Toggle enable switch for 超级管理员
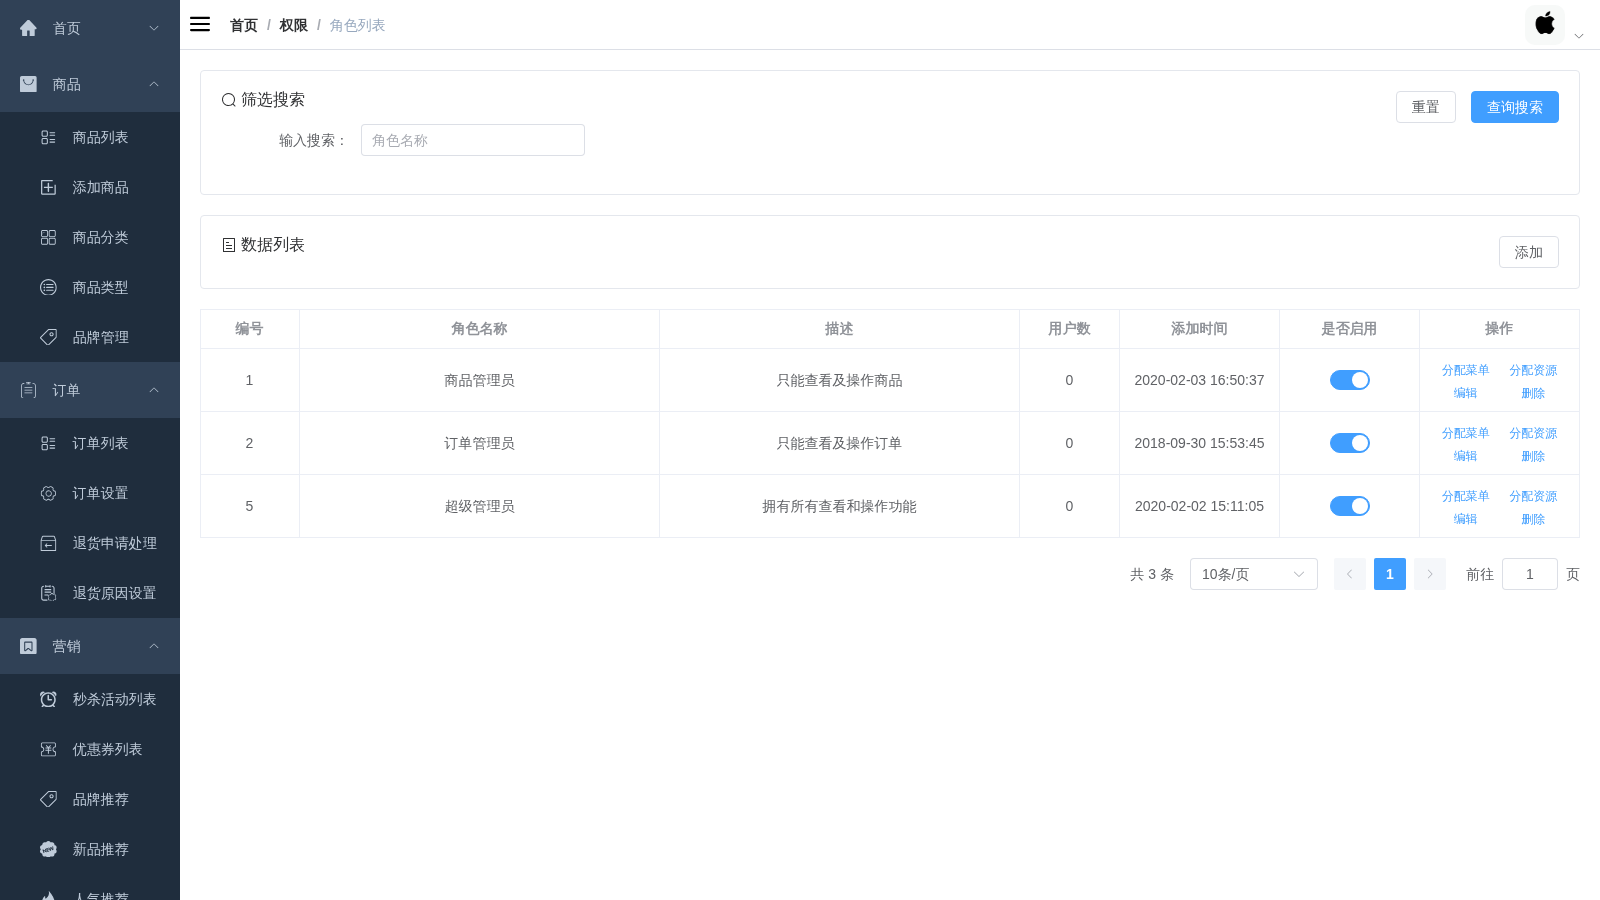 [1349, 506]
